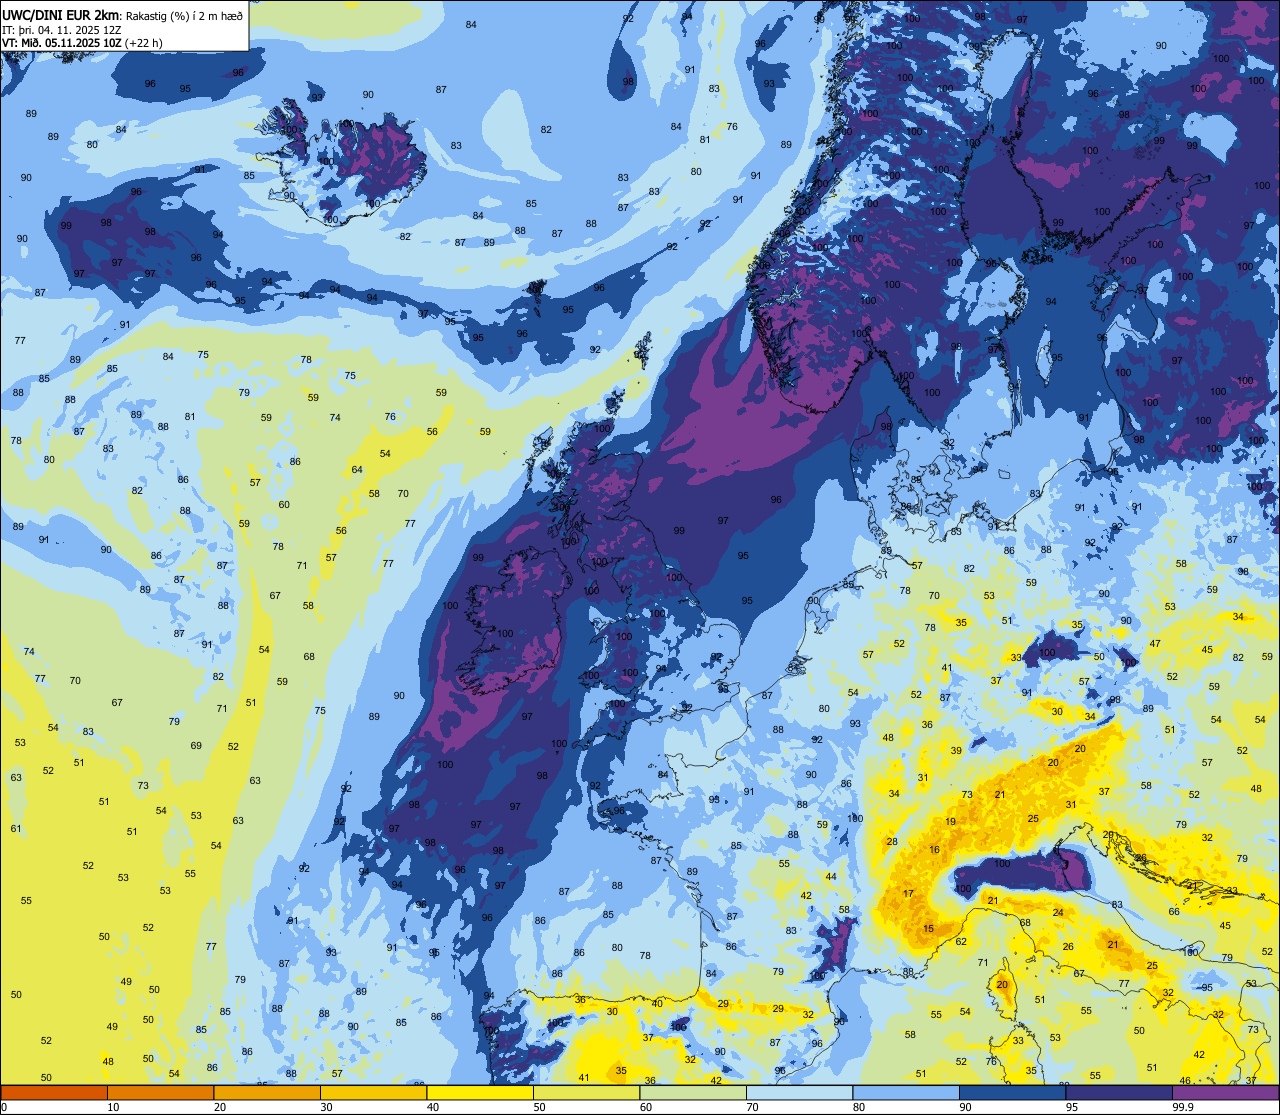Click the legend tick label "95"

[x=1072, y=1107]
